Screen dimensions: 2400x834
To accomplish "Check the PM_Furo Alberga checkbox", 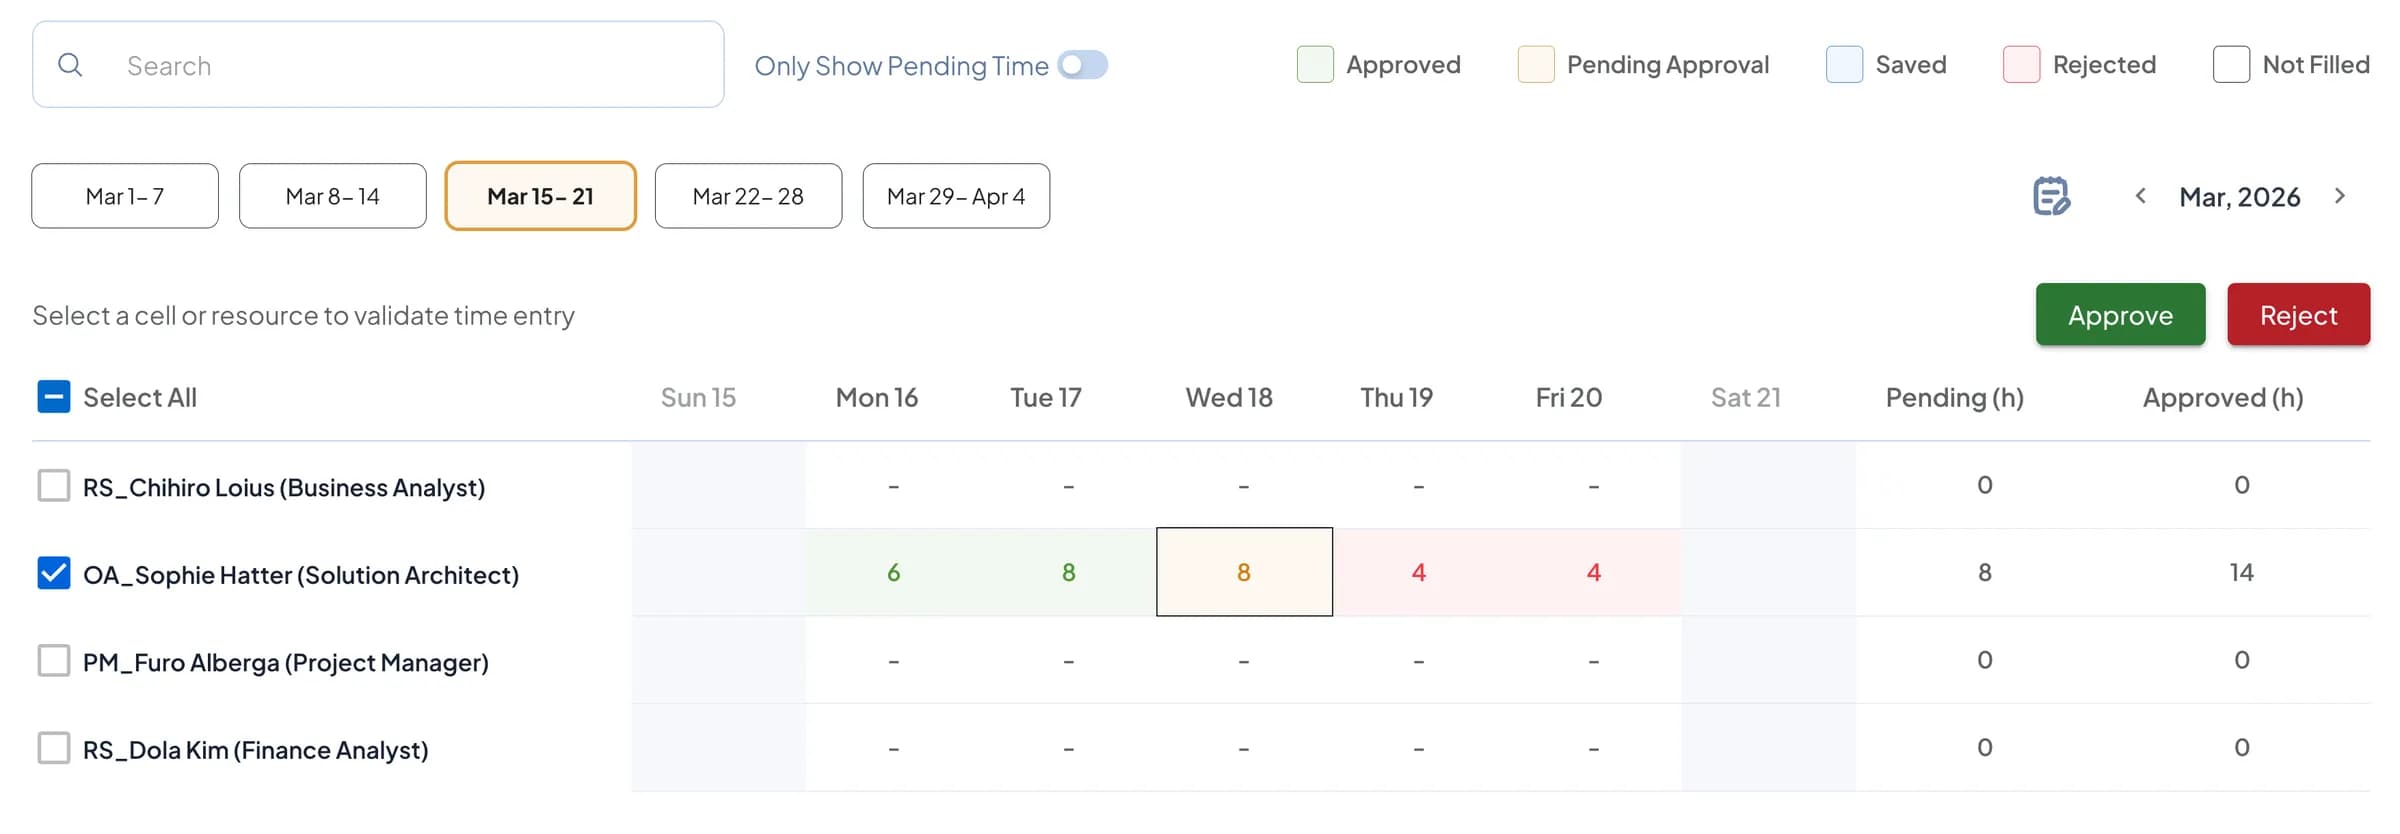I will (53, 660).
